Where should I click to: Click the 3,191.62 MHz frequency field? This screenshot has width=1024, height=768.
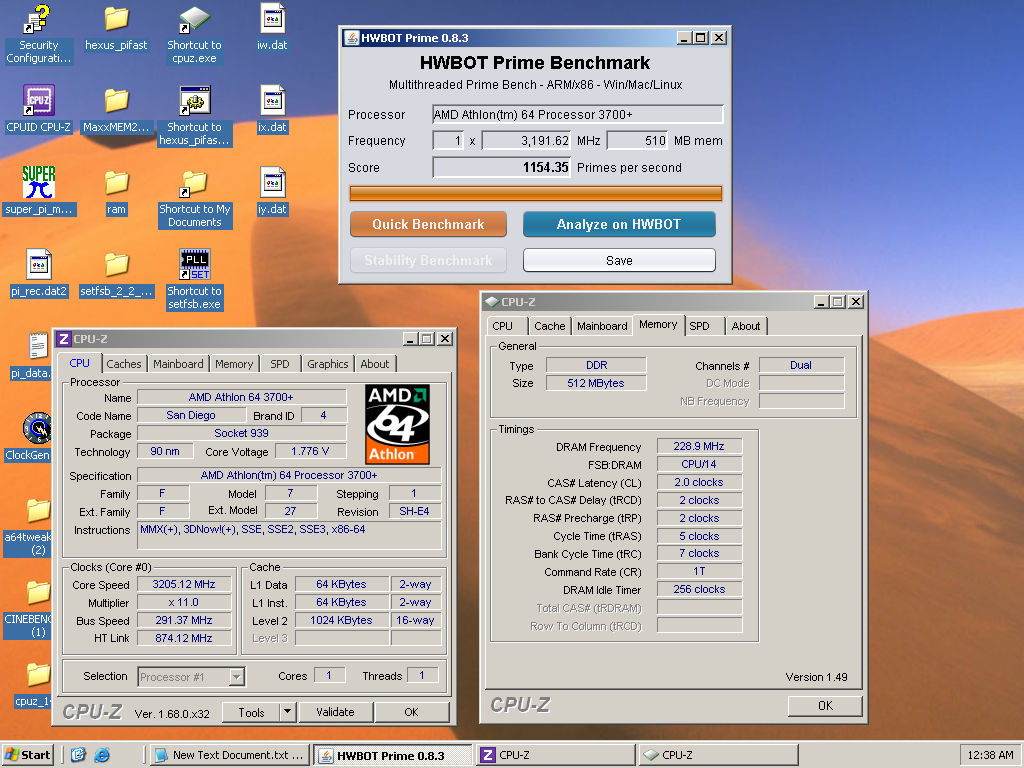click(x=526, y=140)
